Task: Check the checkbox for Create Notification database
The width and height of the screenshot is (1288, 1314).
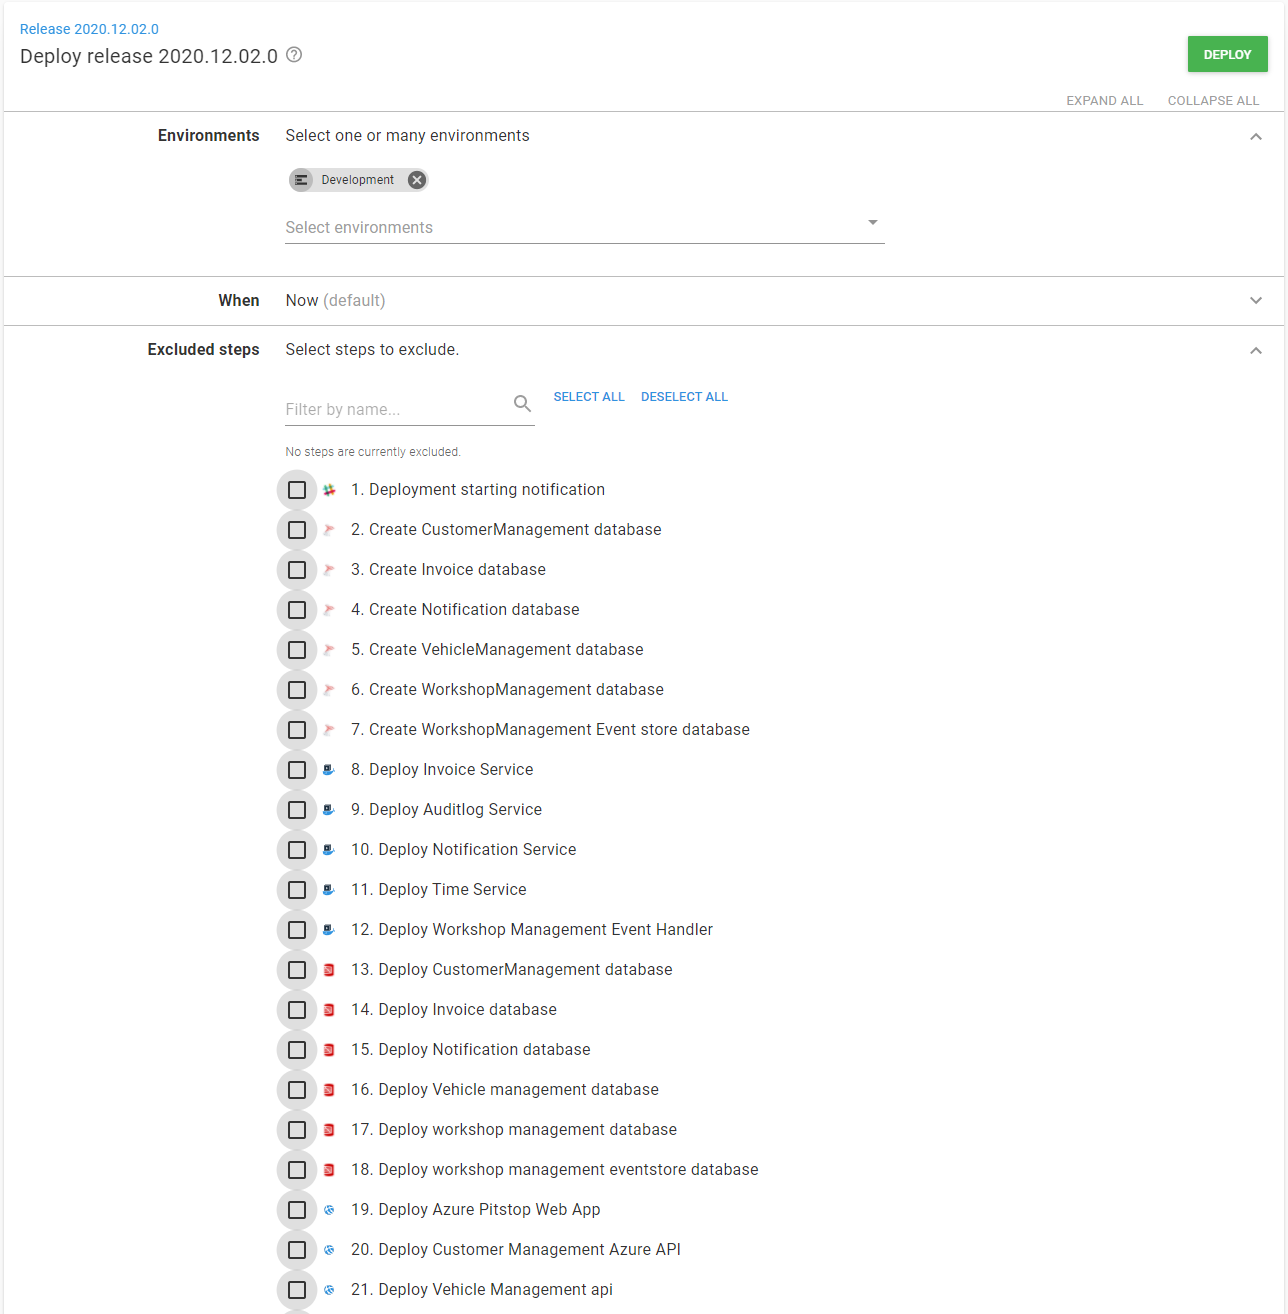Action: pos(297,609)
